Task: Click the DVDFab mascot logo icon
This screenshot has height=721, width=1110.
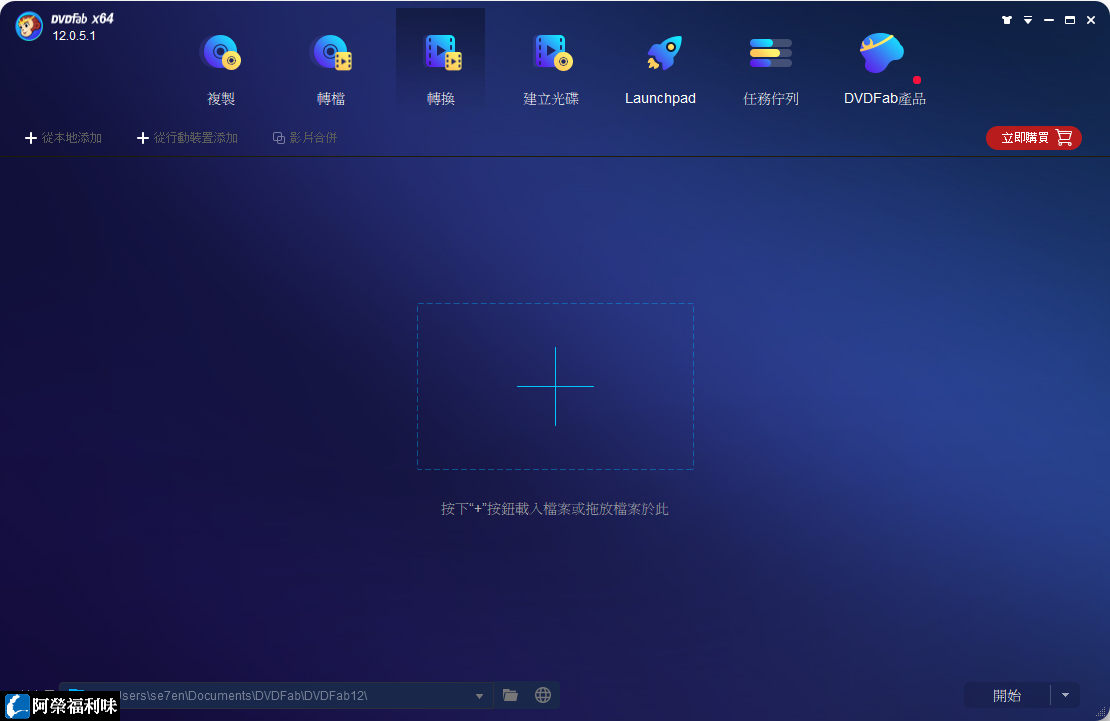Action: pos(29,27)
